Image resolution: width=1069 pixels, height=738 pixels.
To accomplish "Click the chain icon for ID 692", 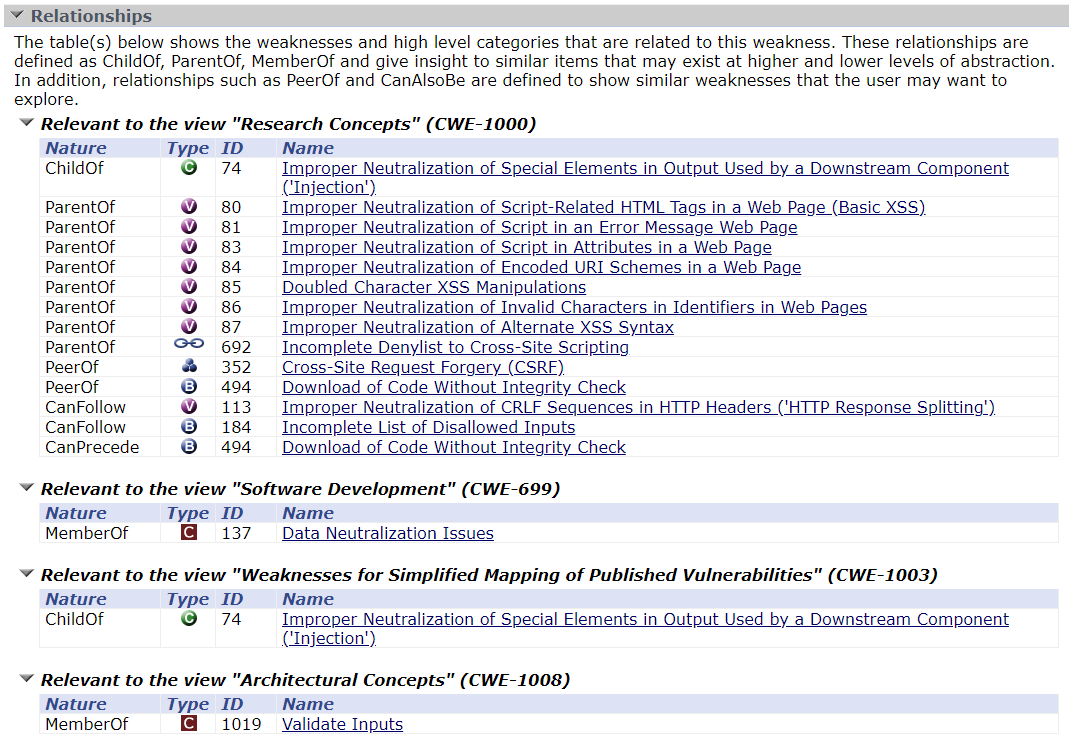I will (x=189, y=344).
